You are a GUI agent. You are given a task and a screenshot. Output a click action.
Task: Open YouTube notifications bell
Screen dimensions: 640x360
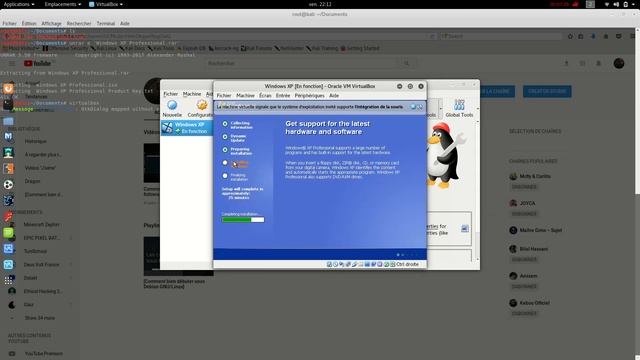[598, 63]
